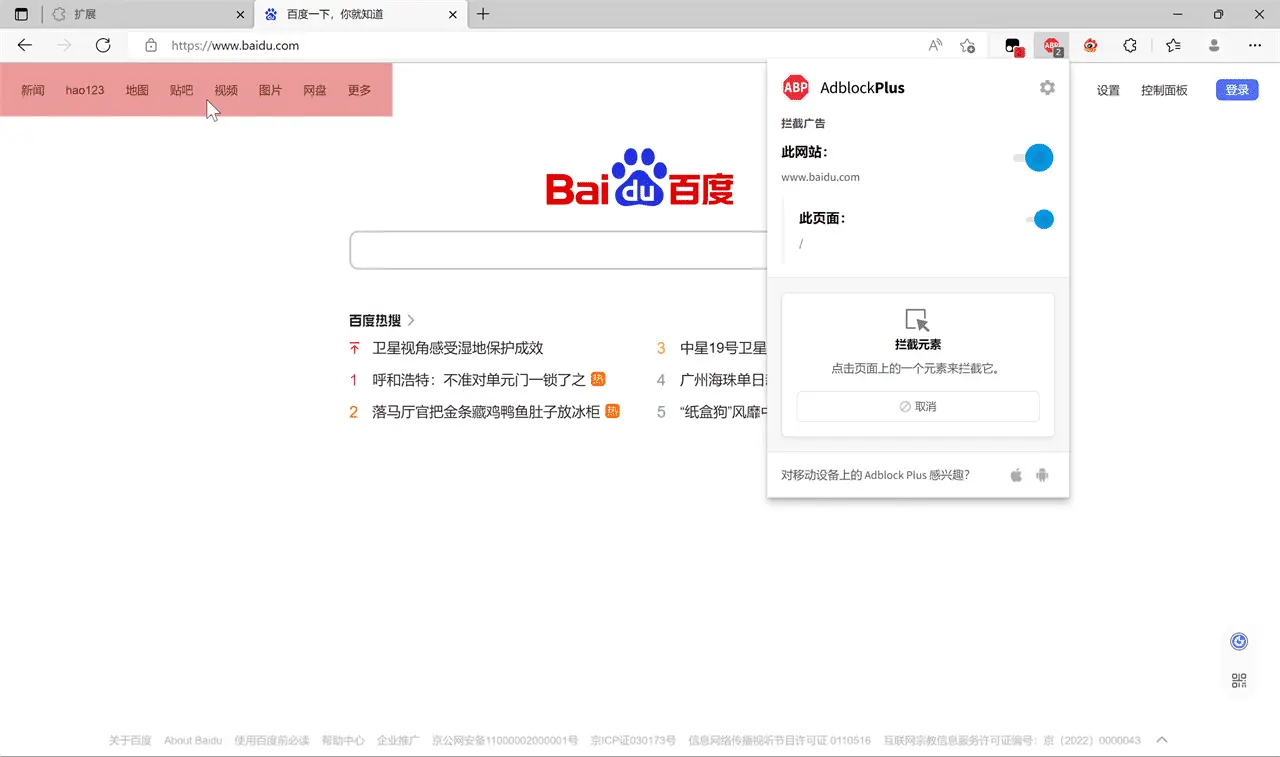
Task: Click the 取消 button in block element
Action: (x=917, y=407)
